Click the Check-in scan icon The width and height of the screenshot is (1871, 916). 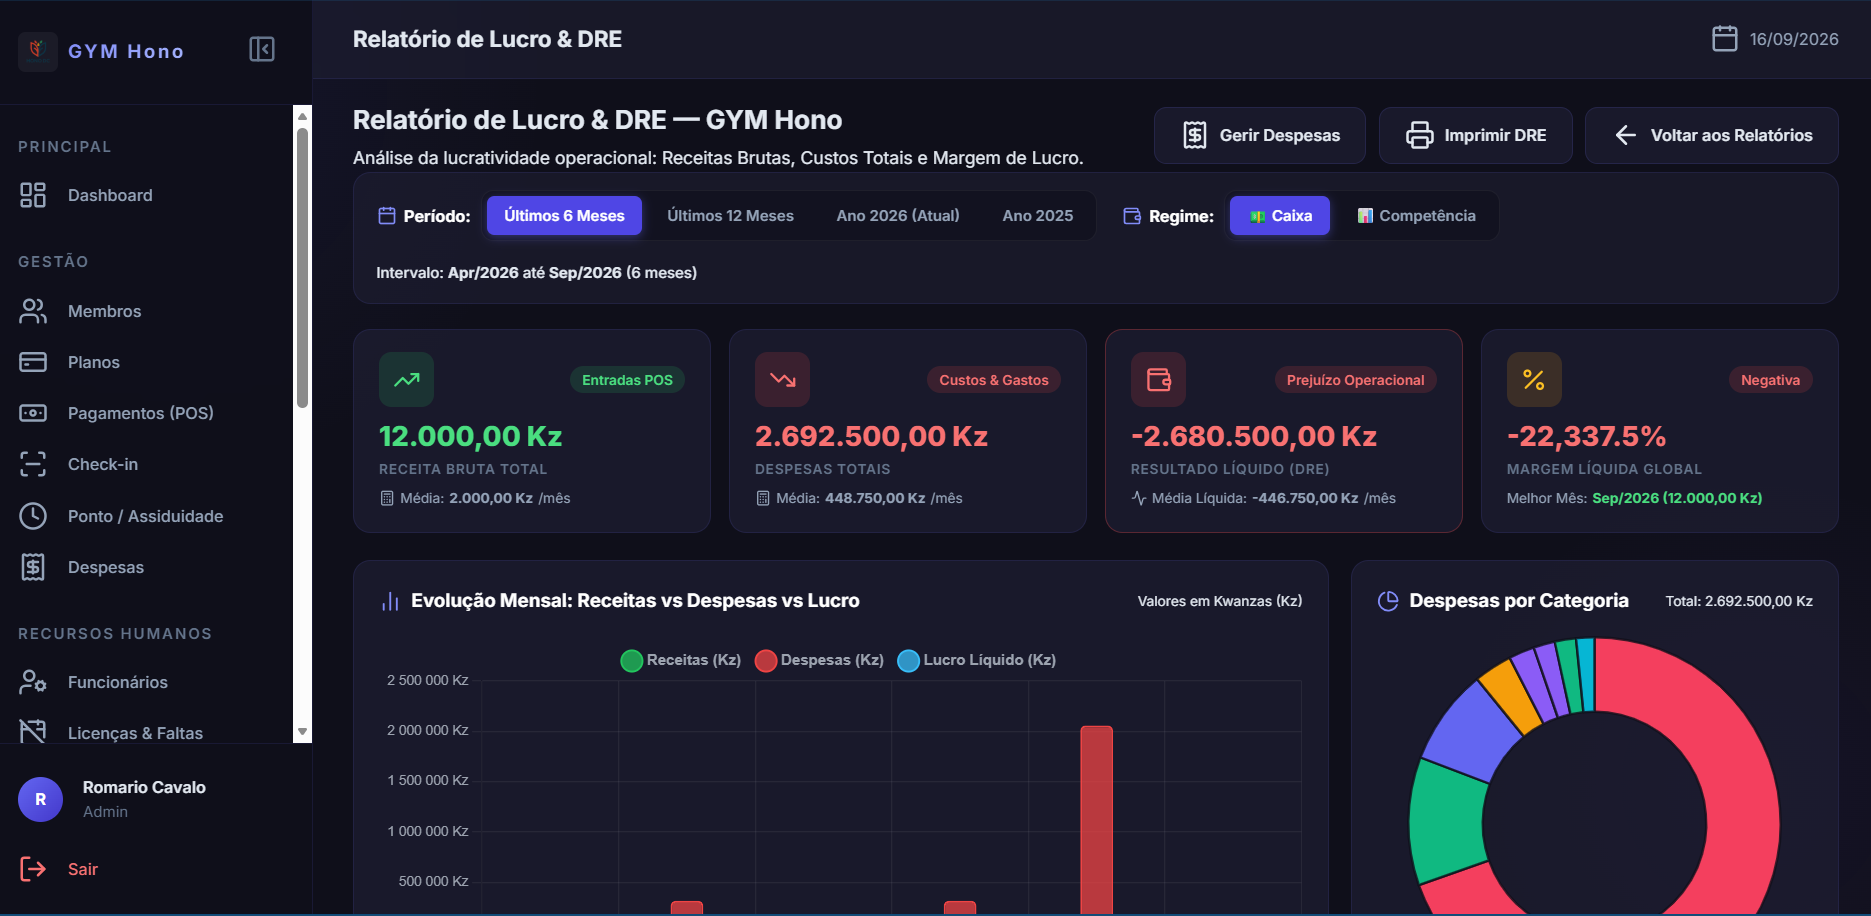pyautogui.click(x=33, y=464)
